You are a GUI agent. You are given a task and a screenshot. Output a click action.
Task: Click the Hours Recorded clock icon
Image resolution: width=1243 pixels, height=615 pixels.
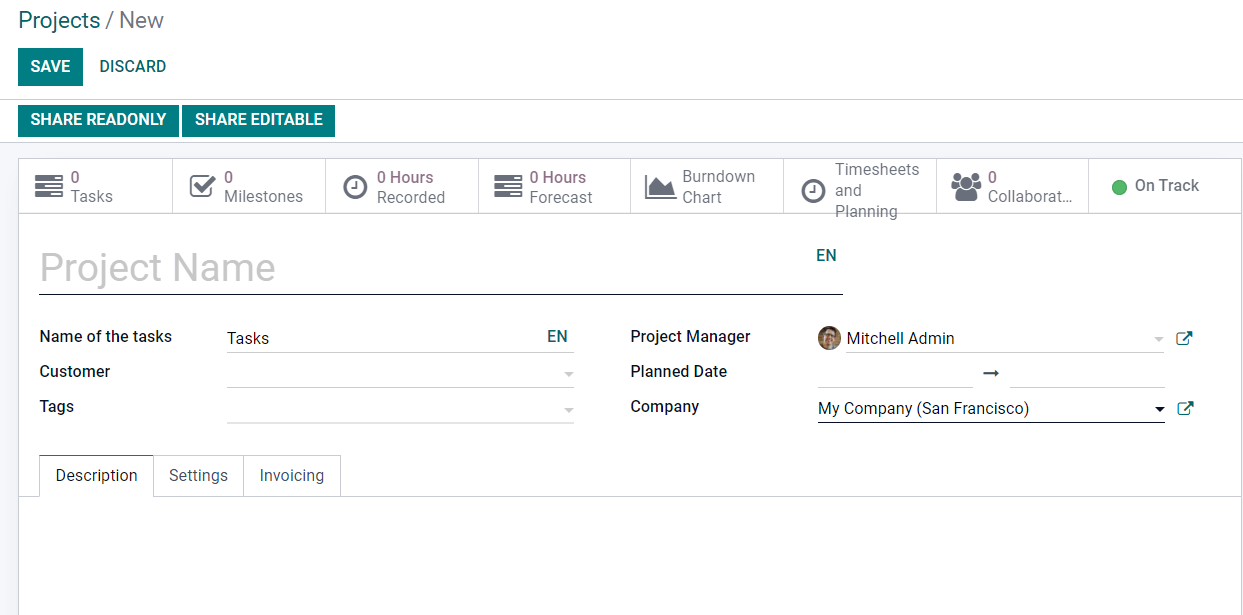(x=355, y=187)
